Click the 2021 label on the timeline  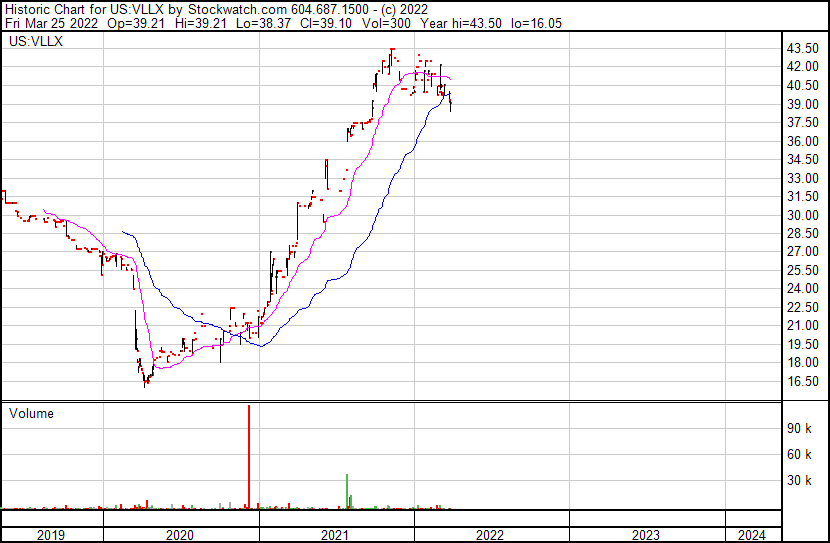point(336,535)
